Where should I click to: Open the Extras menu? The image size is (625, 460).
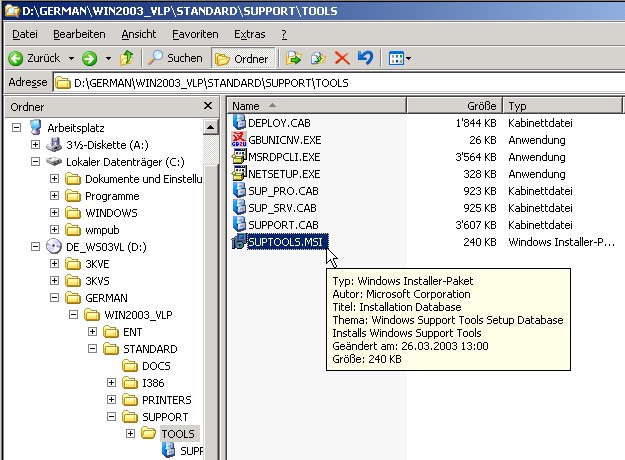click(250, 34)
